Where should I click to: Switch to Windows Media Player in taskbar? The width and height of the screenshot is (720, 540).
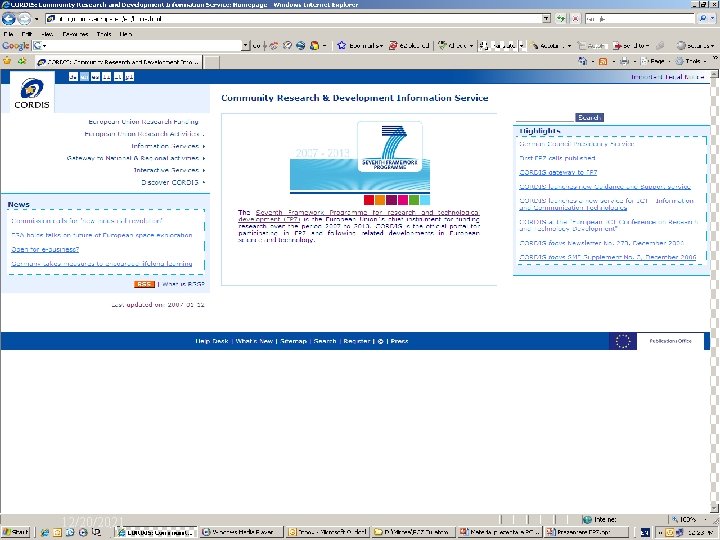[x=242, y=532]
